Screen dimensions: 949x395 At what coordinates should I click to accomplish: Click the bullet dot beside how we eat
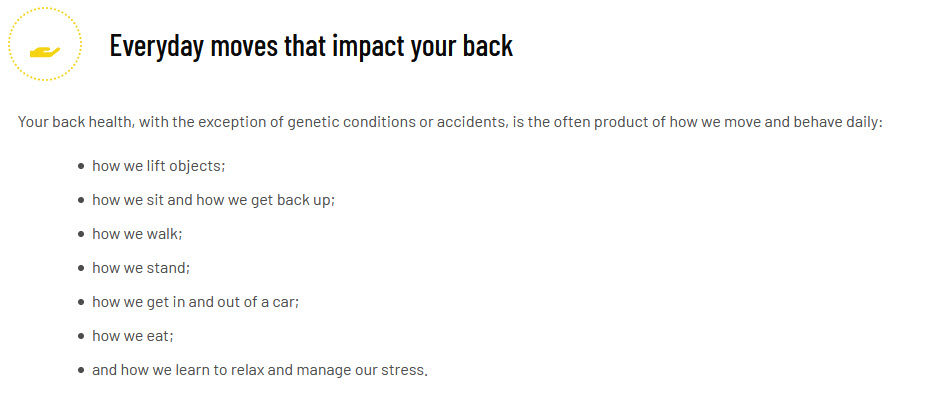pyautogui.click(x=82, y=336)
